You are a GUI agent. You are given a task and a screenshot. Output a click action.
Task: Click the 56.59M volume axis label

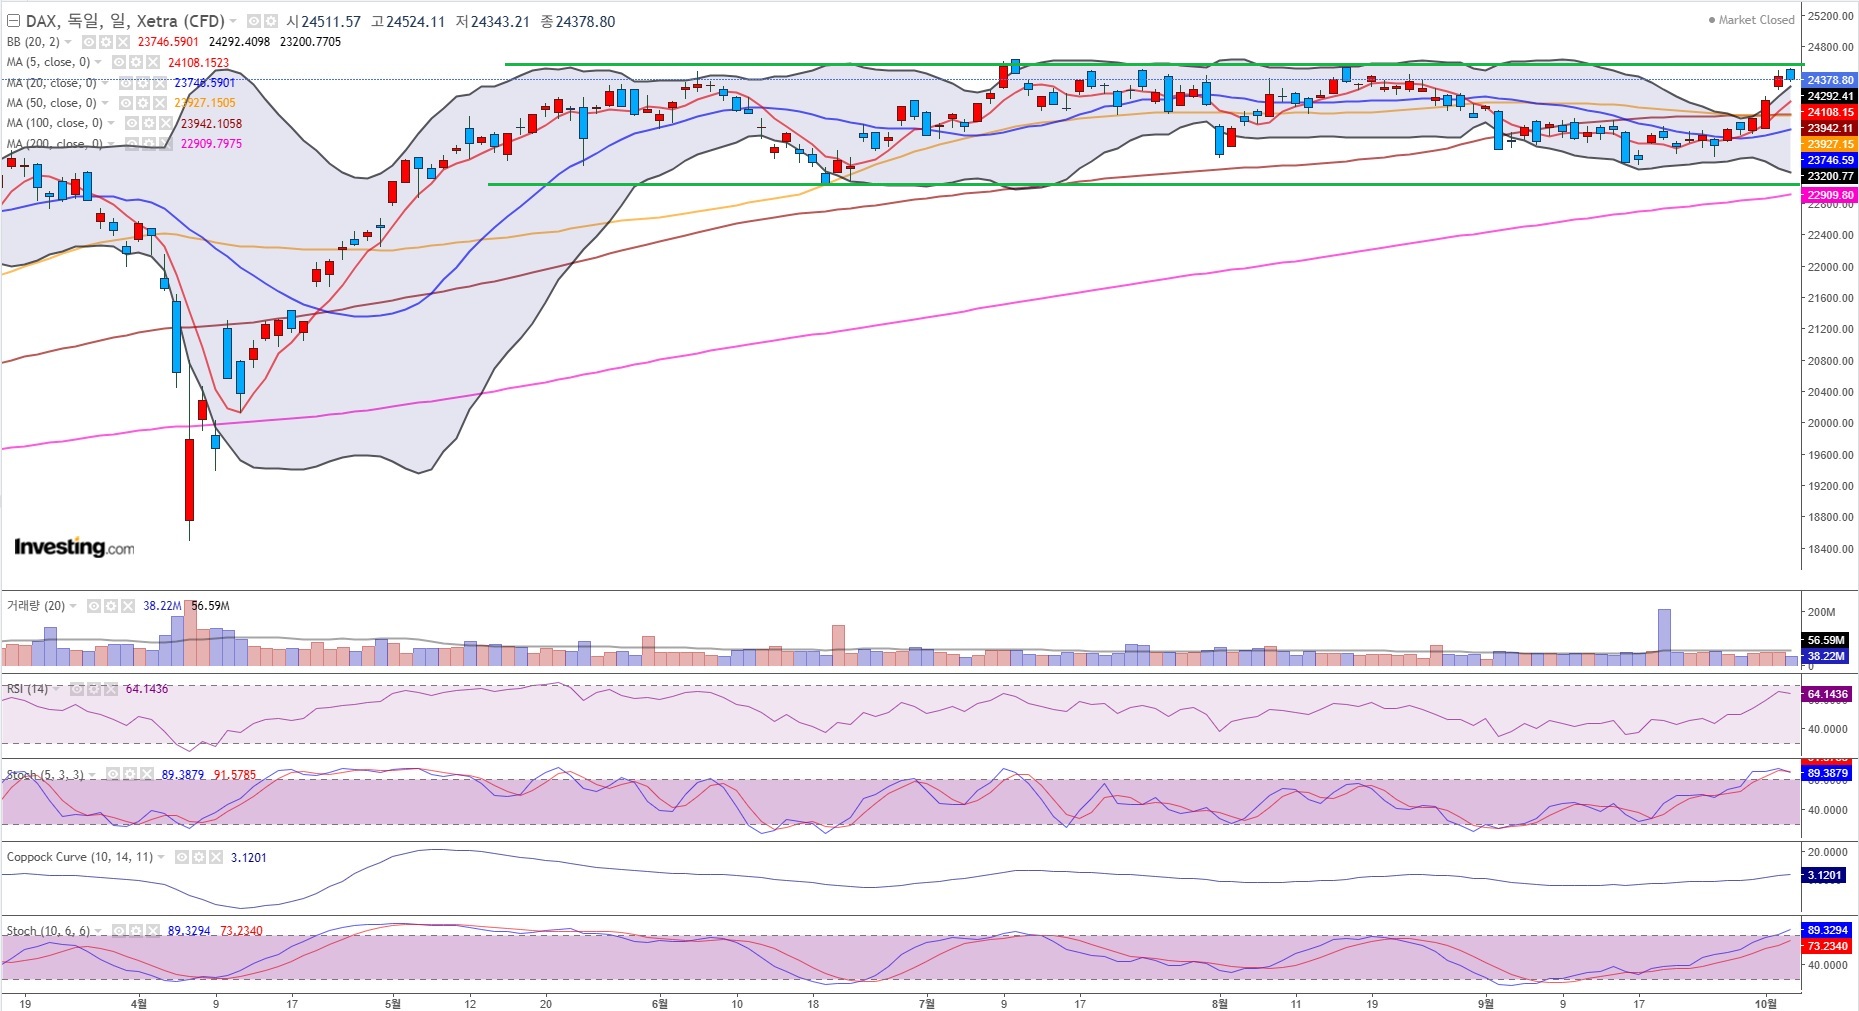click(1826, 640)
